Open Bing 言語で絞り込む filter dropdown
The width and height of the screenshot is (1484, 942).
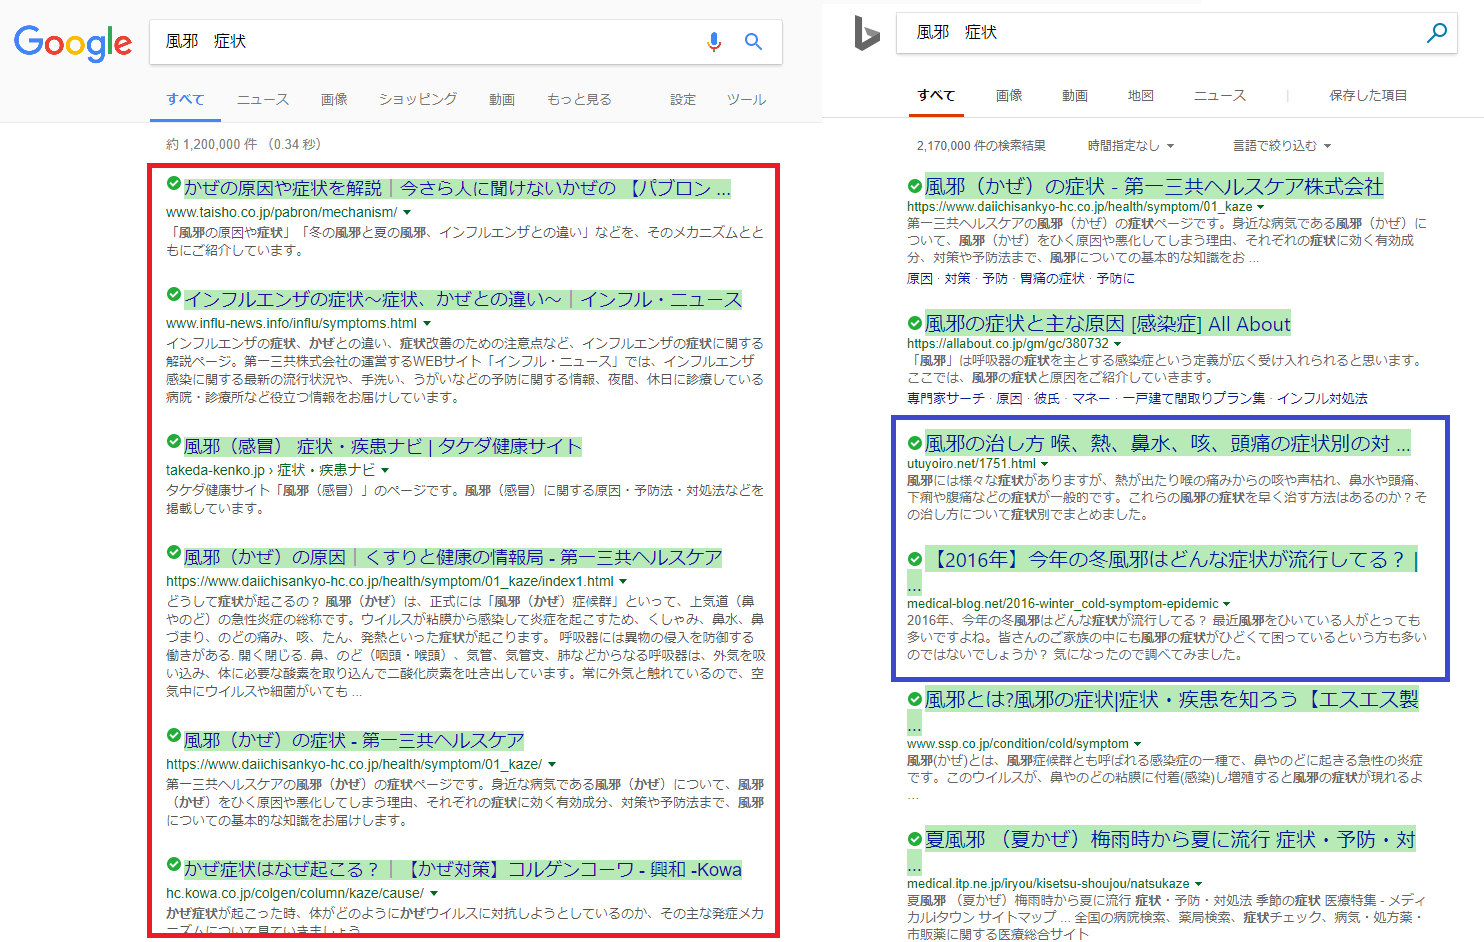tap(1282, 146)
